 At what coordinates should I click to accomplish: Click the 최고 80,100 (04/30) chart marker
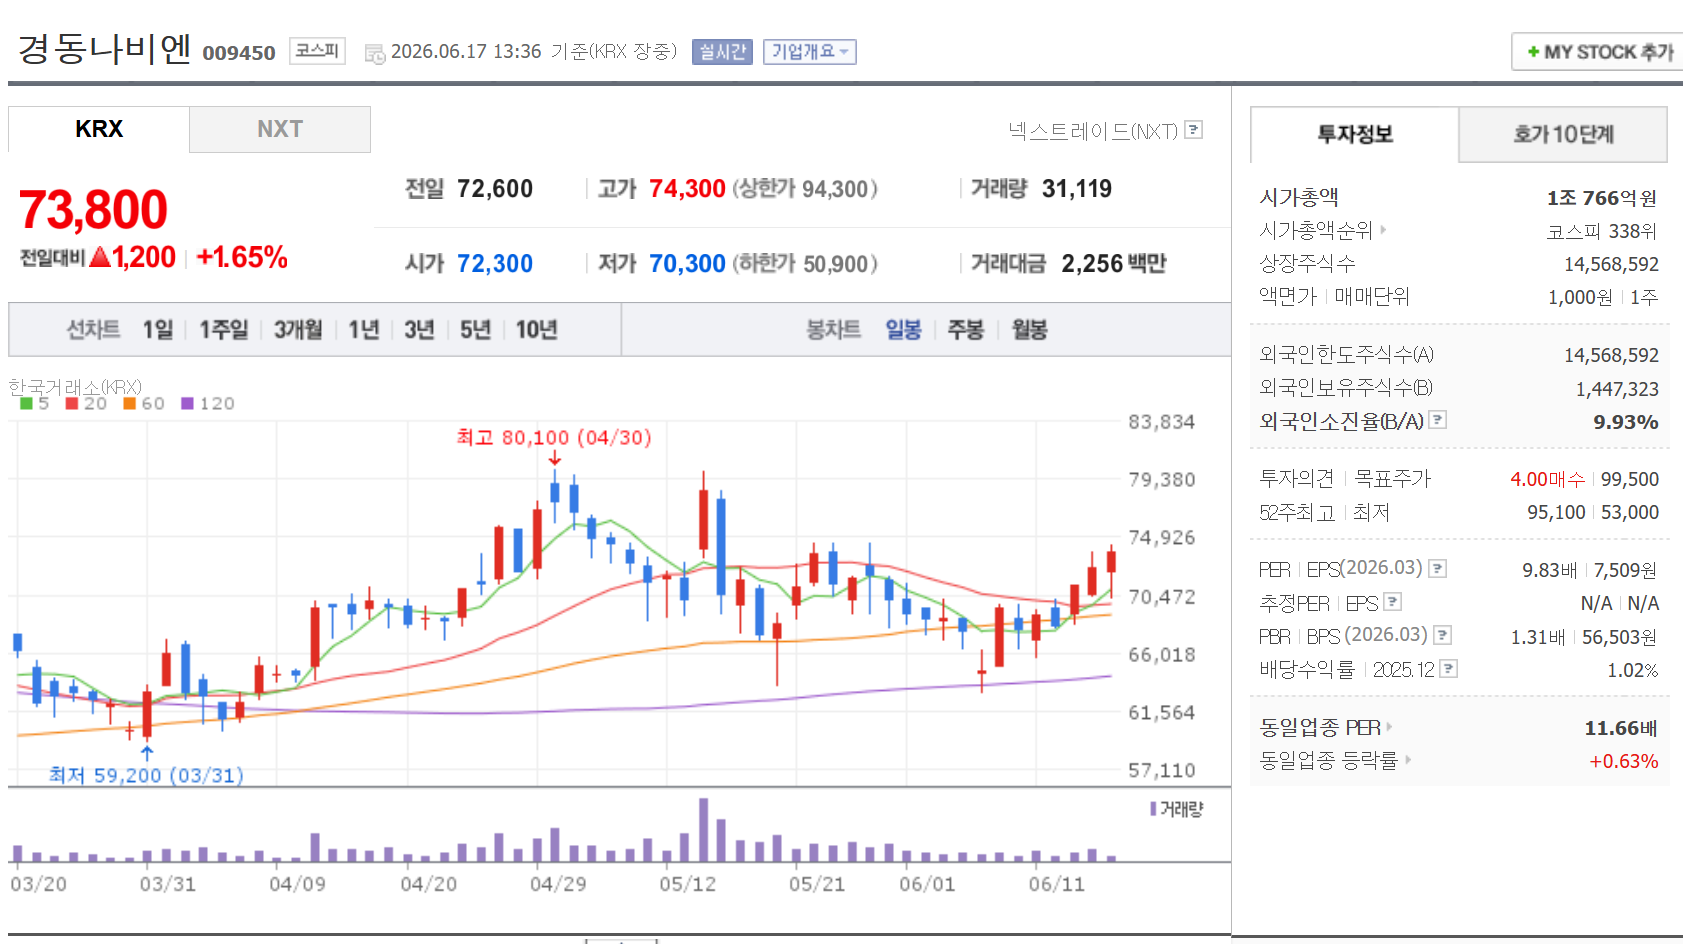[554, 437]
